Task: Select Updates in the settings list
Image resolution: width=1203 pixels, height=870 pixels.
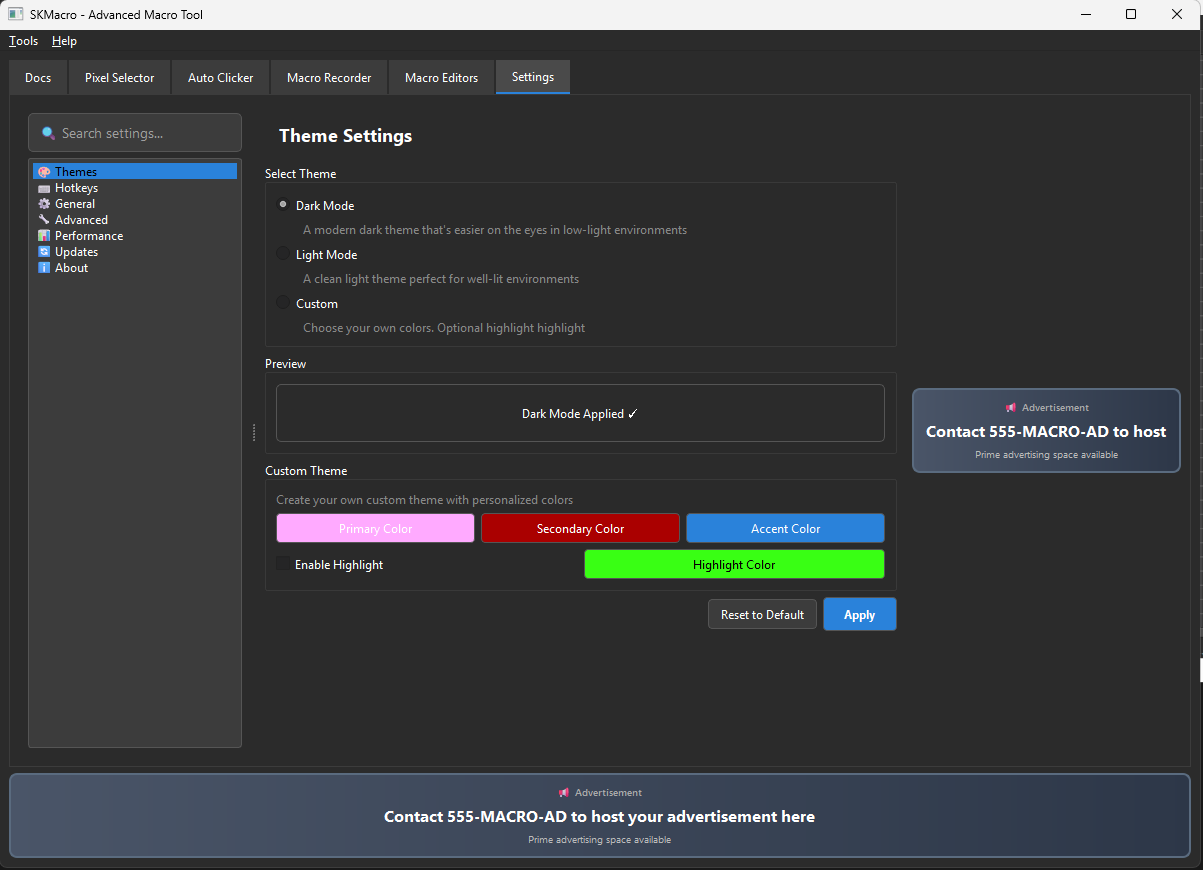Action: pos(135,252)
